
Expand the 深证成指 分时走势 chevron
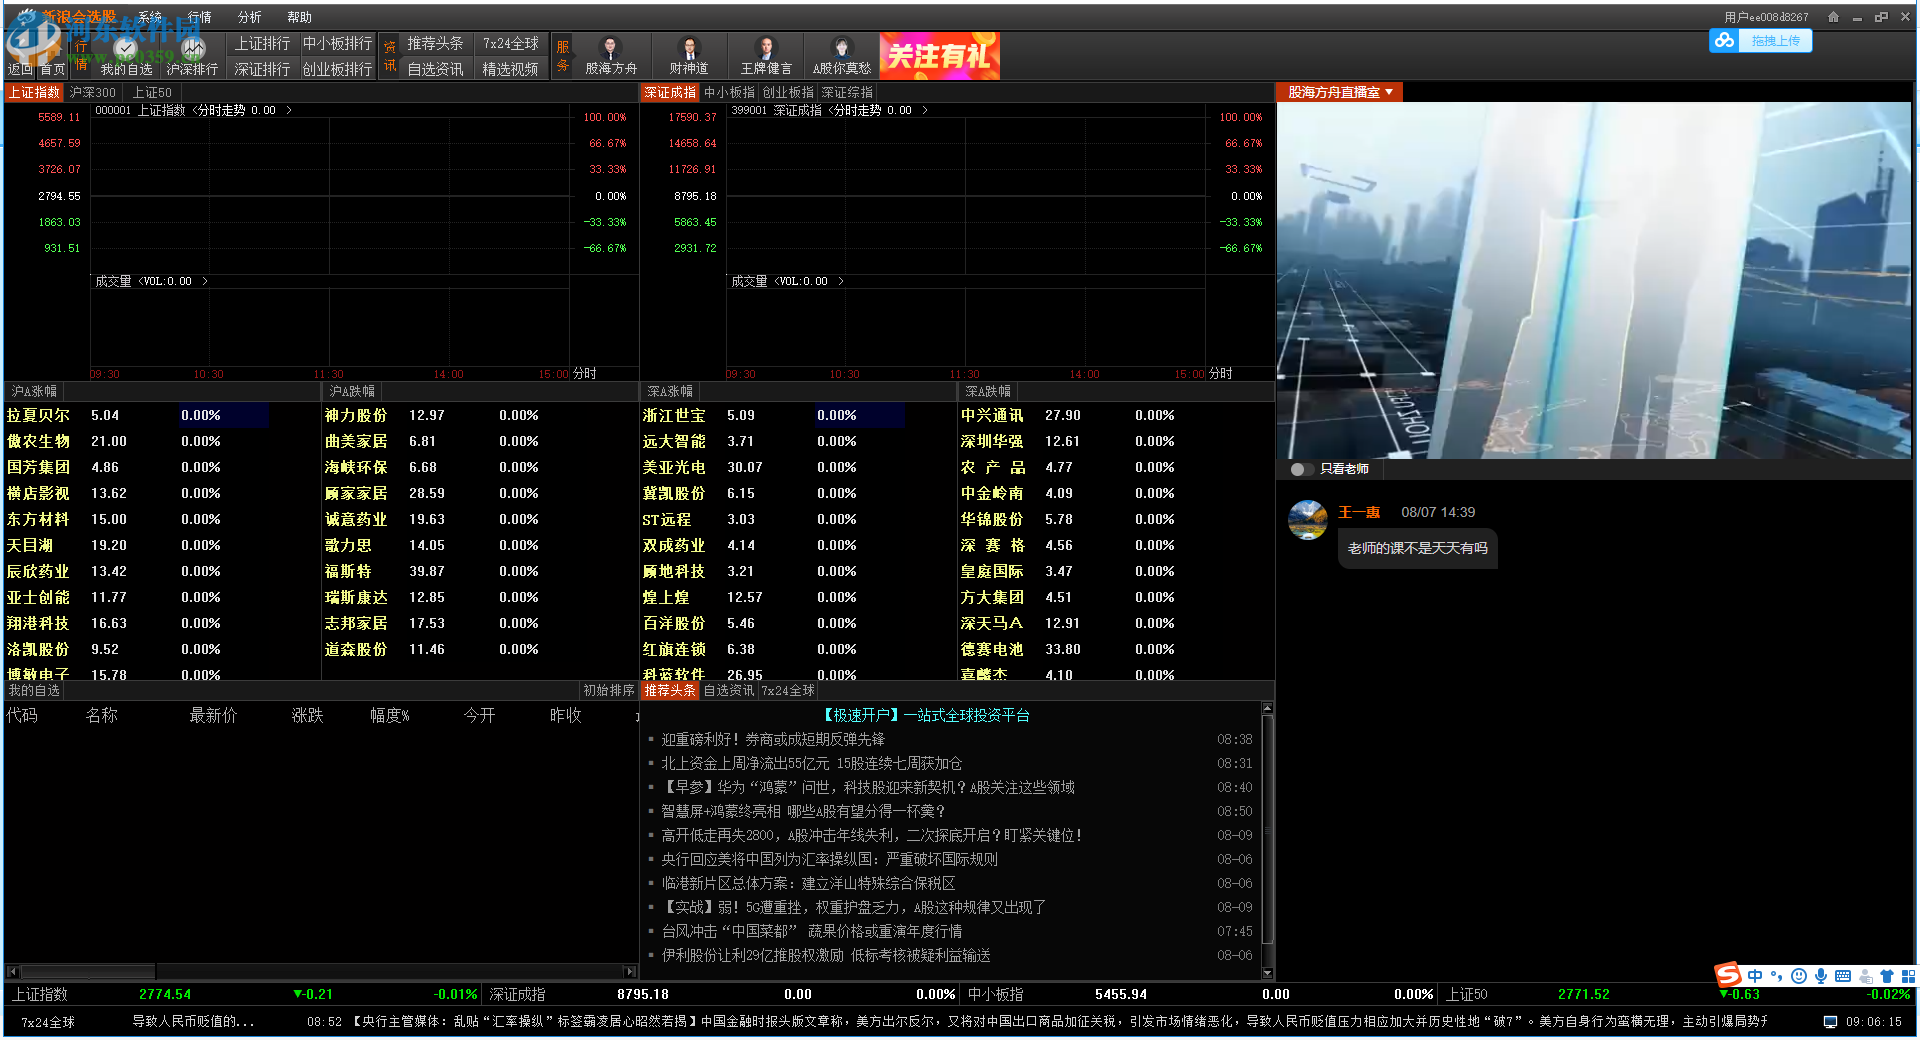[x=925, y=111]
